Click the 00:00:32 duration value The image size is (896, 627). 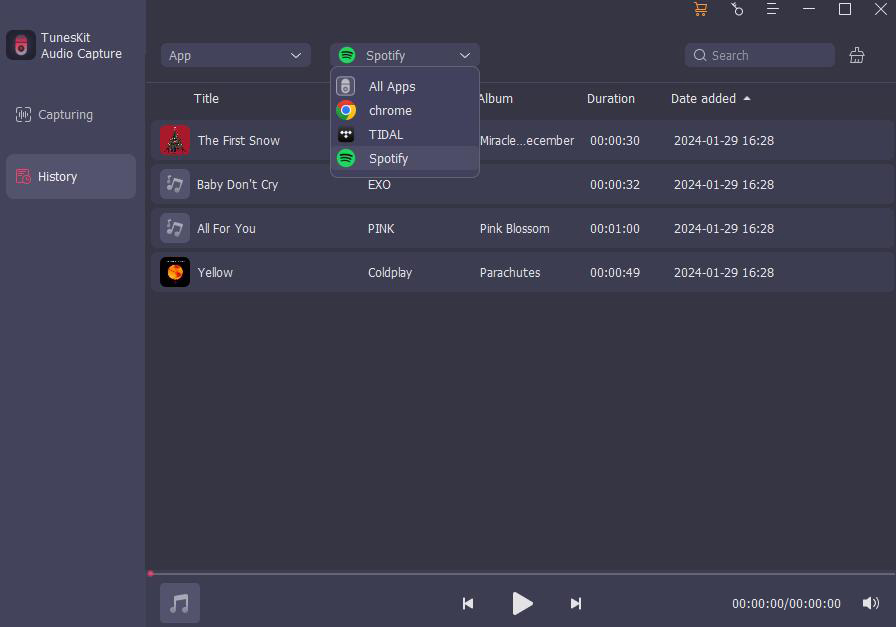[x=615, y=184]
